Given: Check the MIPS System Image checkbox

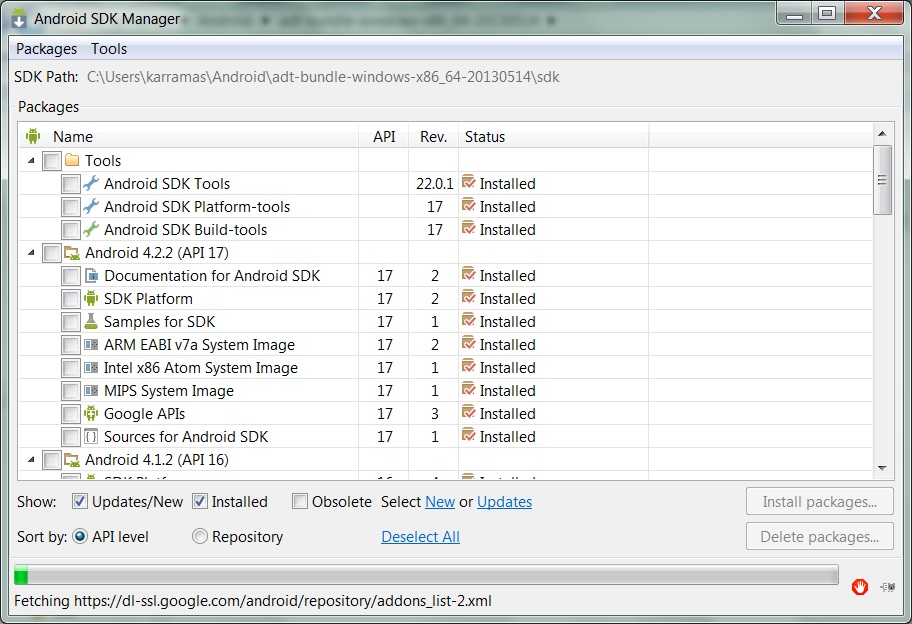Looking at the screenshot, I should 70,391.
